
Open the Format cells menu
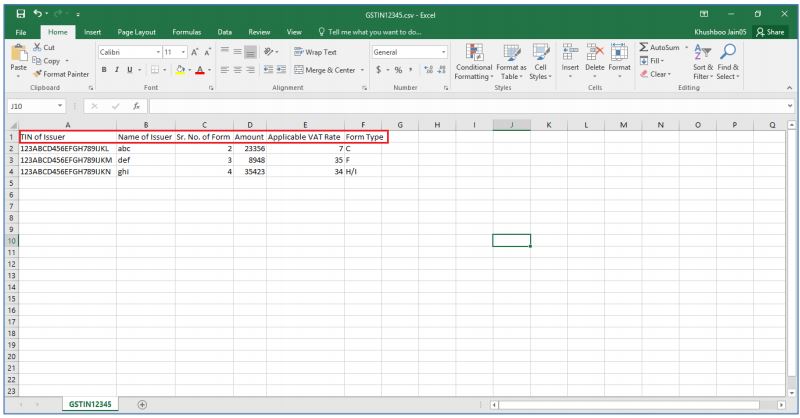coord(619,61)
